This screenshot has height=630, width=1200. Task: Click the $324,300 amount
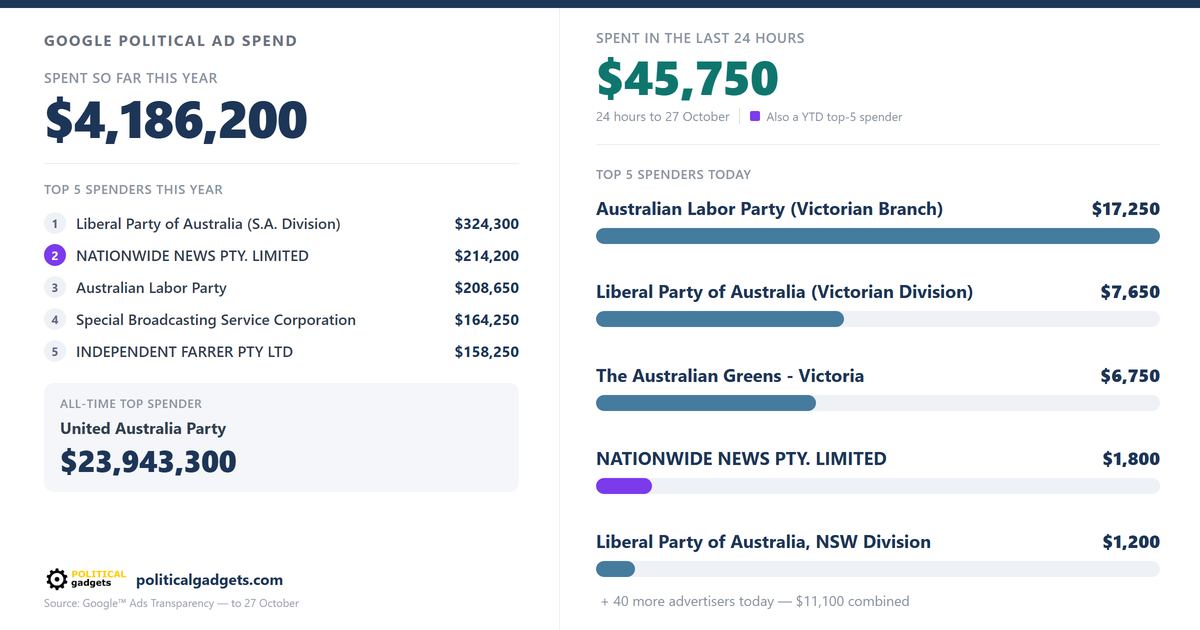[487, 224]
